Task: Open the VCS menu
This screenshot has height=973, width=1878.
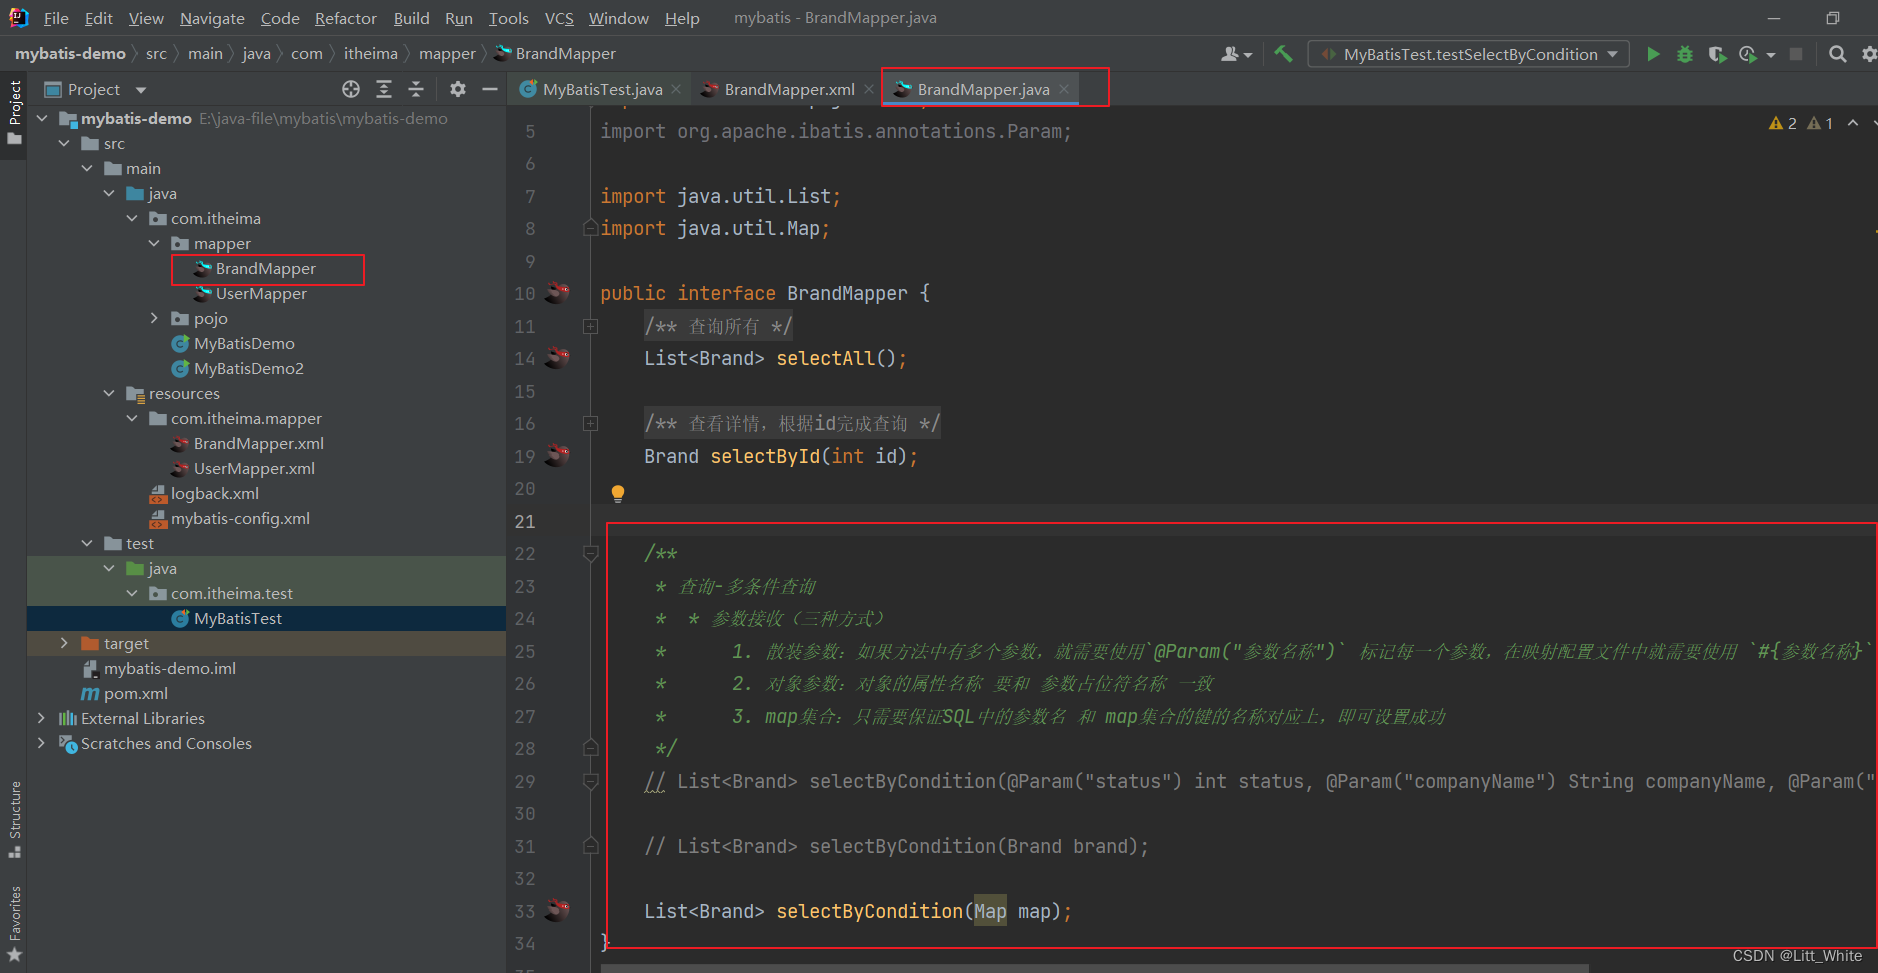Action: [559, 18]
